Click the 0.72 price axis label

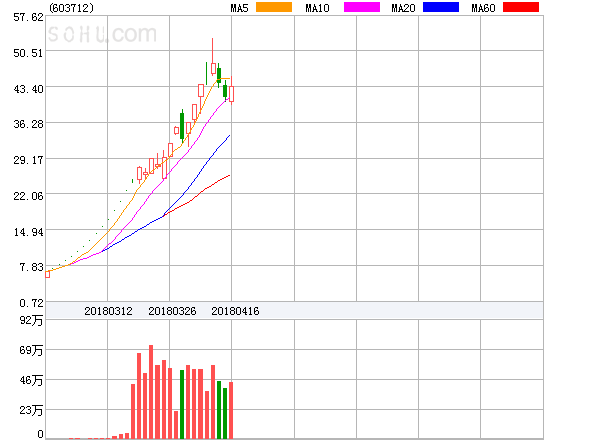[31, 303]
